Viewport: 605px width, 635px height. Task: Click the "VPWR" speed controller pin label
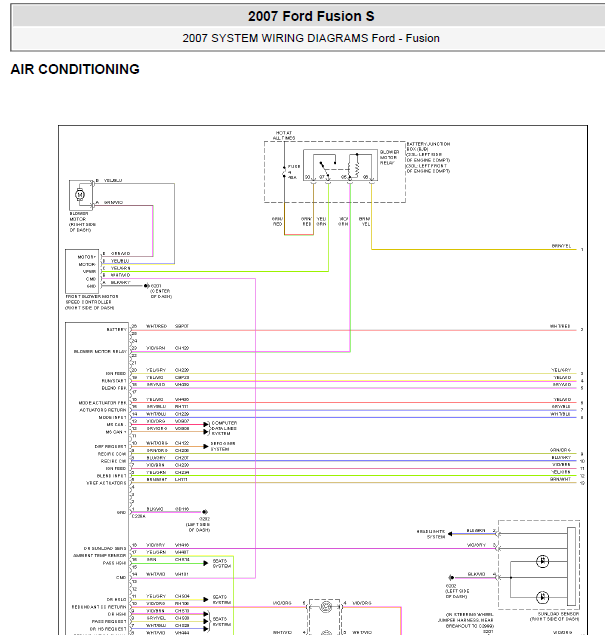(90, 271)
